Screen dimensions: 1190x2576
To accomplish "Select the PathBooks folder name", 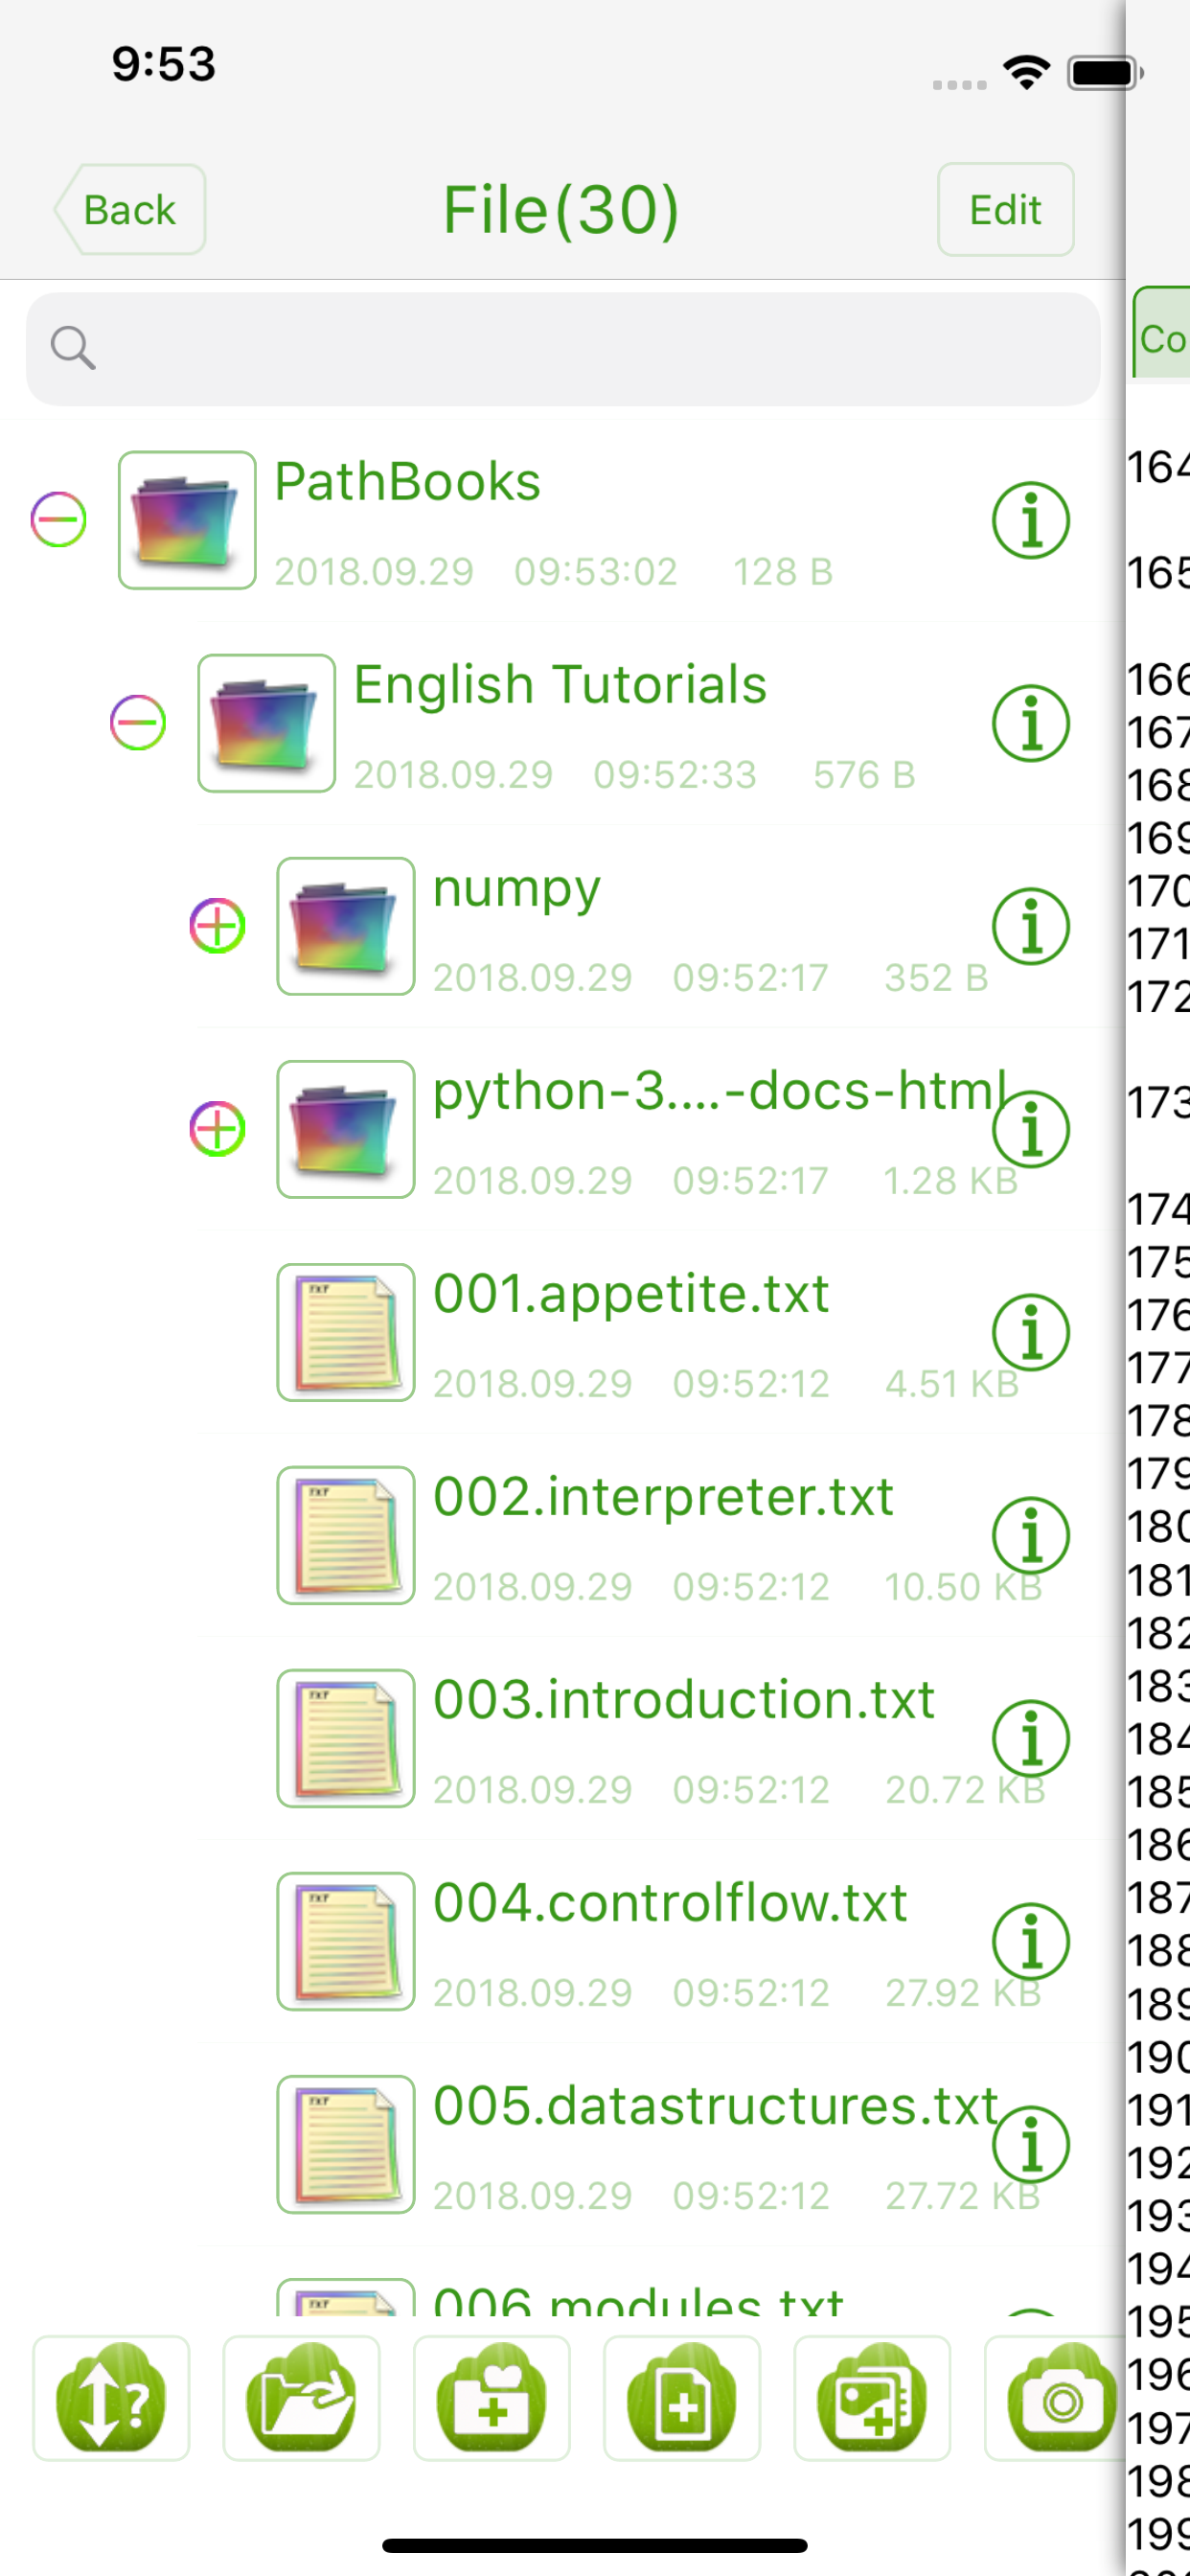I will (407, 482).
